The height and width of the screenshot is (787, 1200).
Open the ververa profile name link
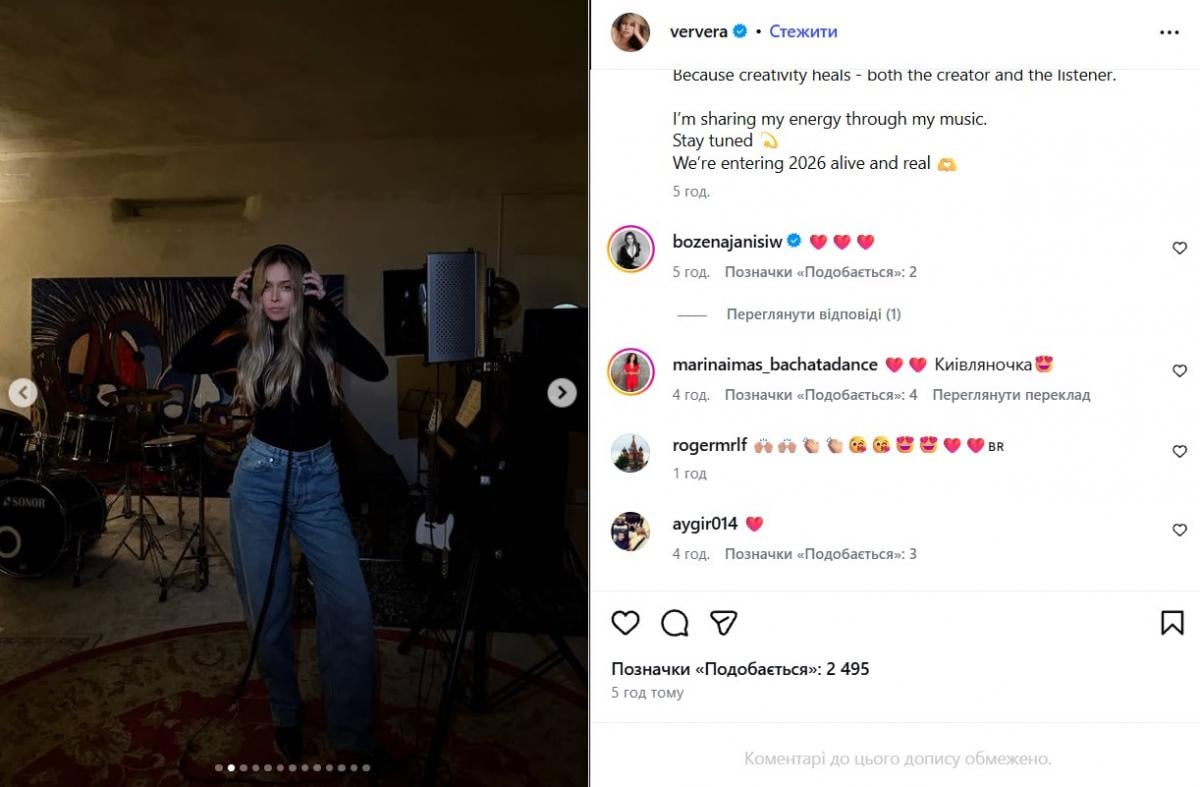click(x=700, y=32)
